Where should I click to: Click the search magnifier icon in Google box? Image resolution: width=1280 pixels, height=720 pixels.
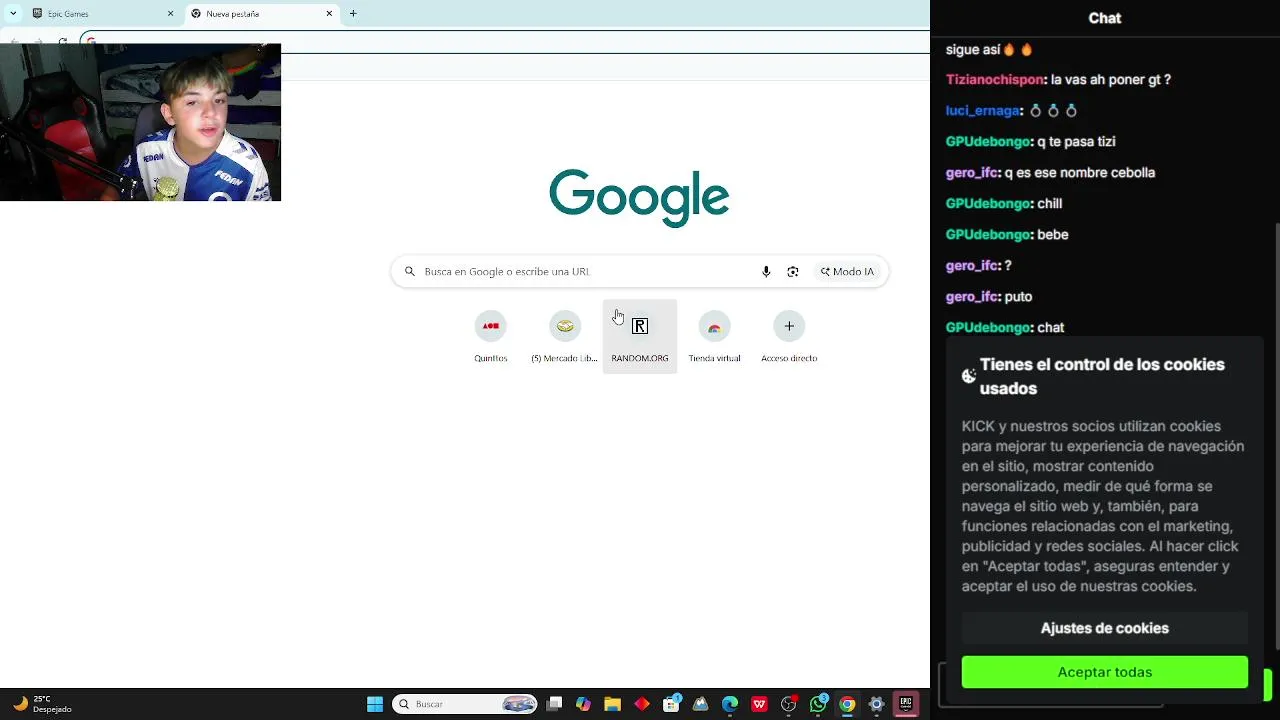click(x=409, y=271)
